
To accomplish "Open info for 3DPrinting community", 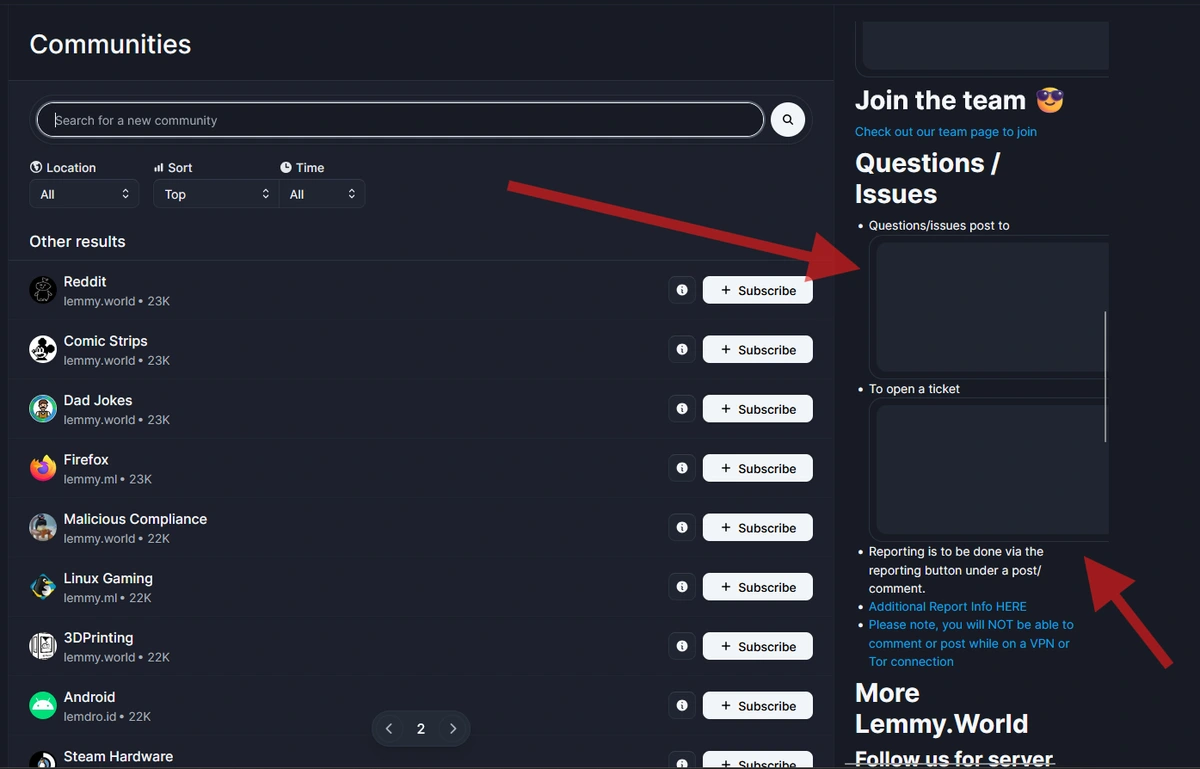I will tap(682, 646).
